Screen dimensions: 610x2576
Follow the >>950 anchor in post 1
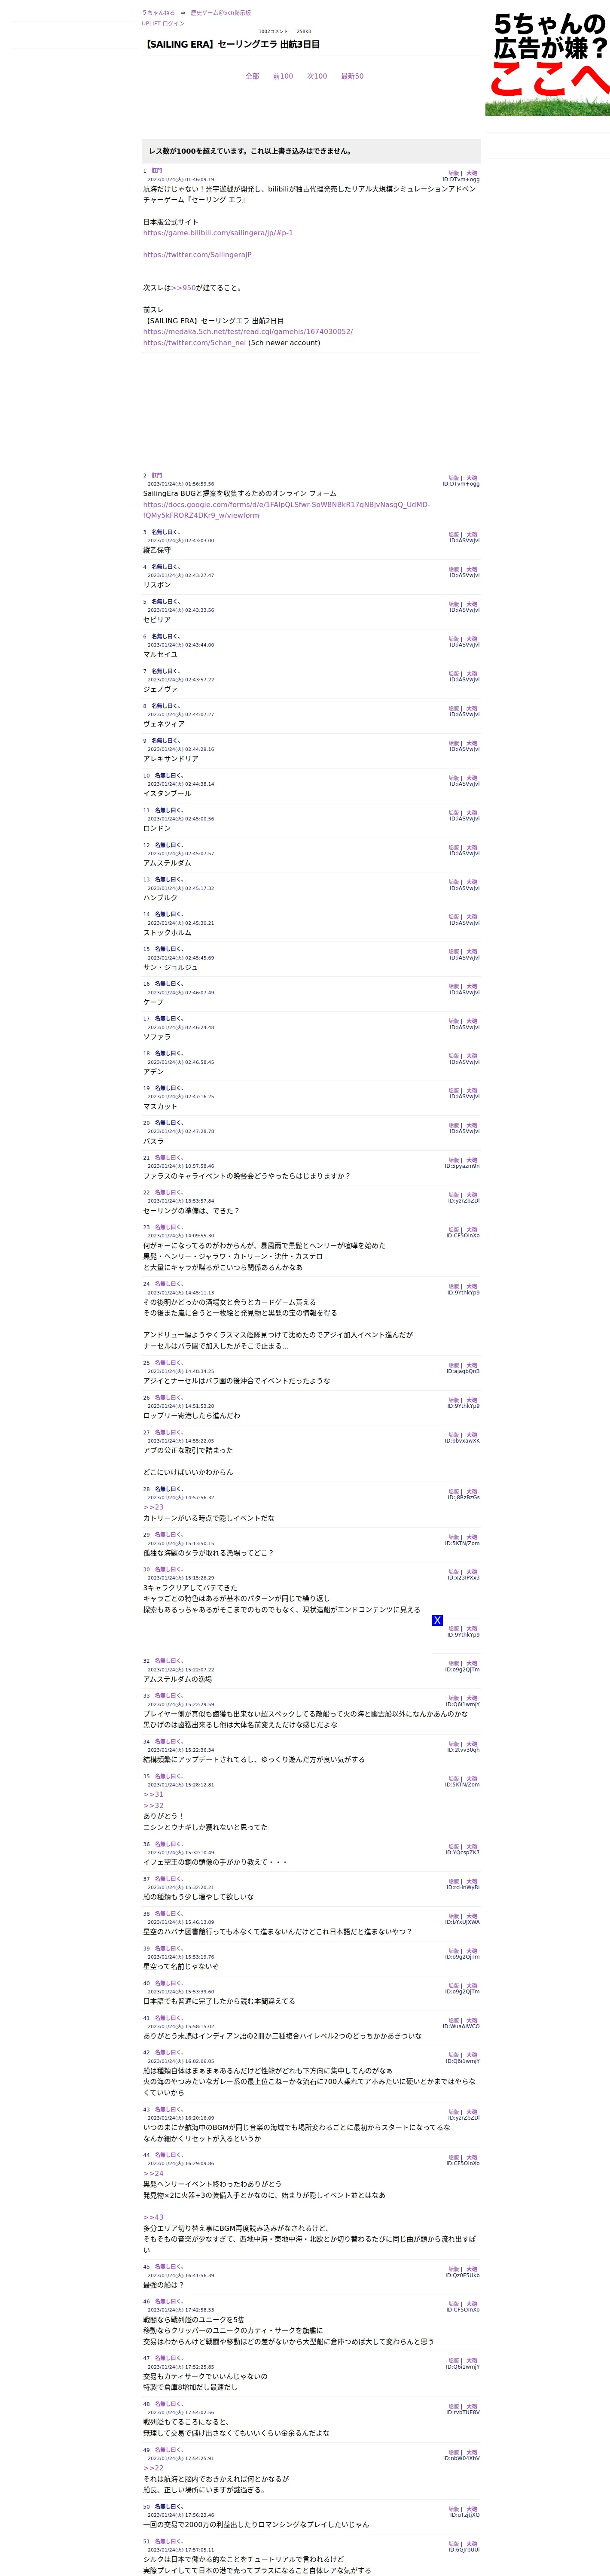pos(184,288)
